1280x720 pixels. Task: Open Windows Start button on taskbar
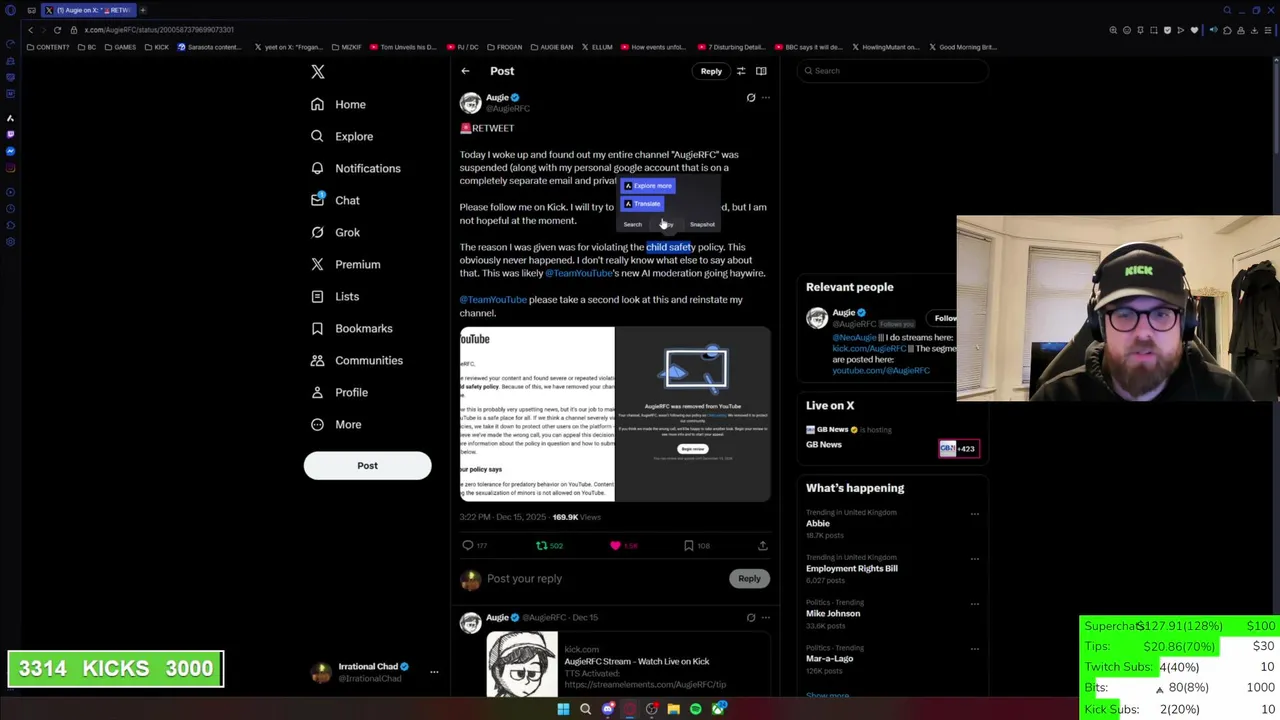click(x=563, y=709)
